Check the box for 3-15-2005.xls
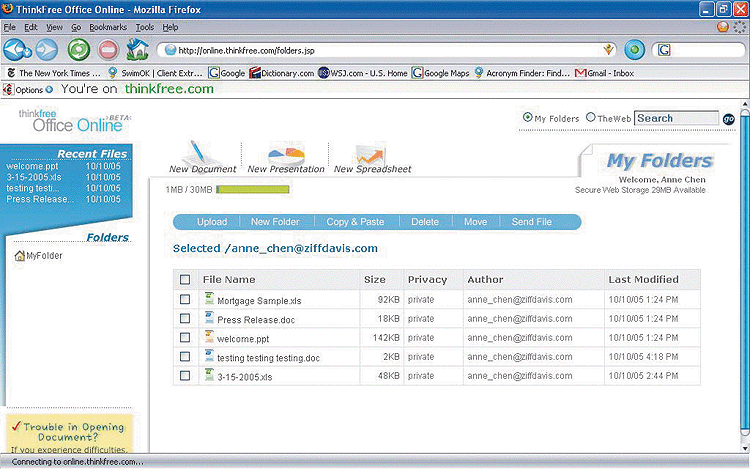The height and width of the screenshot is (469, 750). coord(185,376)
